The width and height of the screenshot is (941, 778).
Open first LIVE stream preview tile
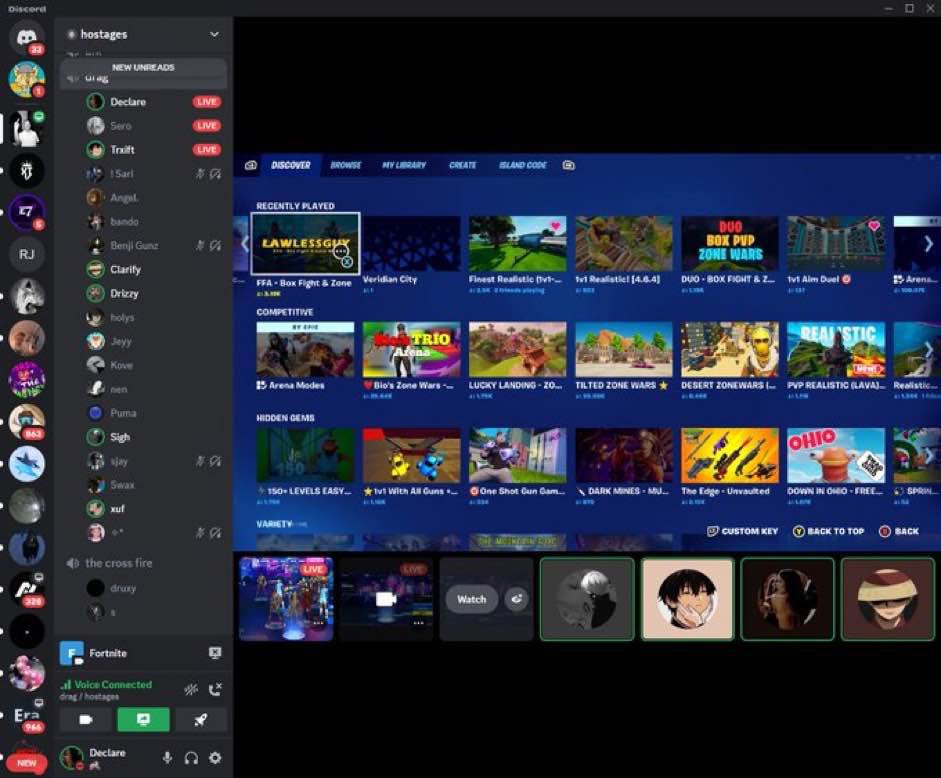click(x=286, y=599)
